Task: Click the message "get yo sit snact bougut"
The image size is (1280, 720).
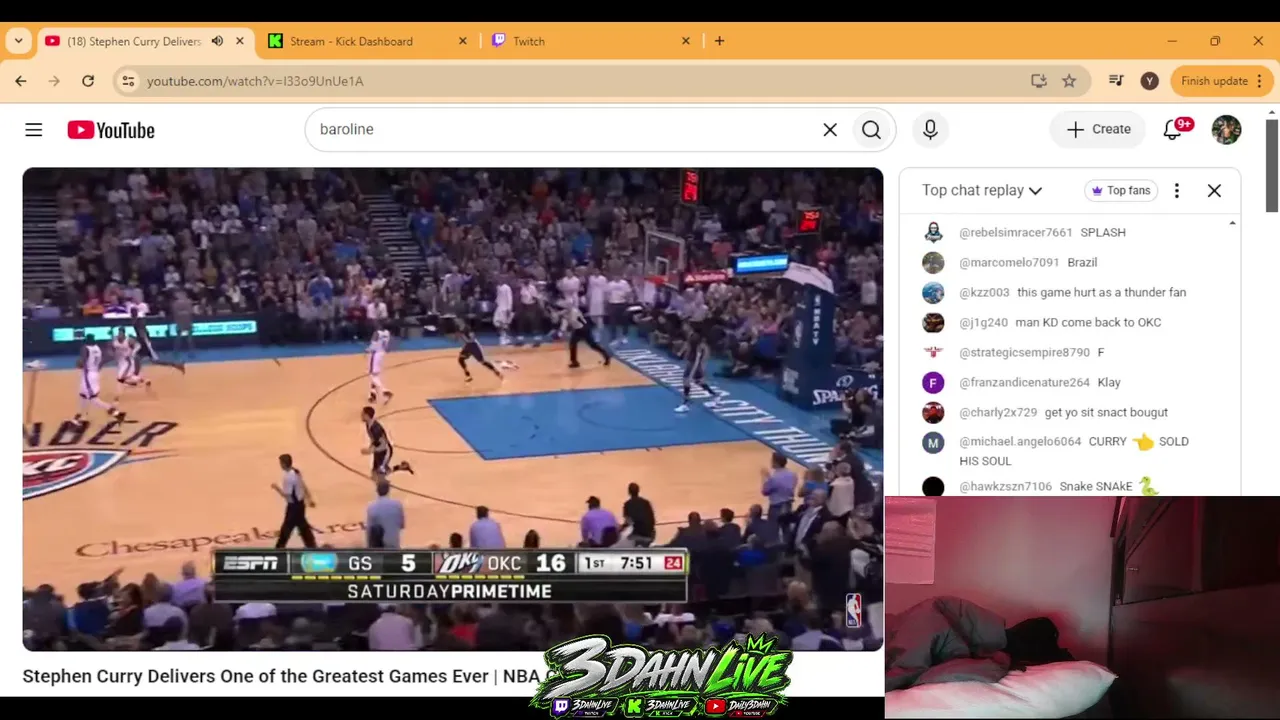Action: 1106,412
